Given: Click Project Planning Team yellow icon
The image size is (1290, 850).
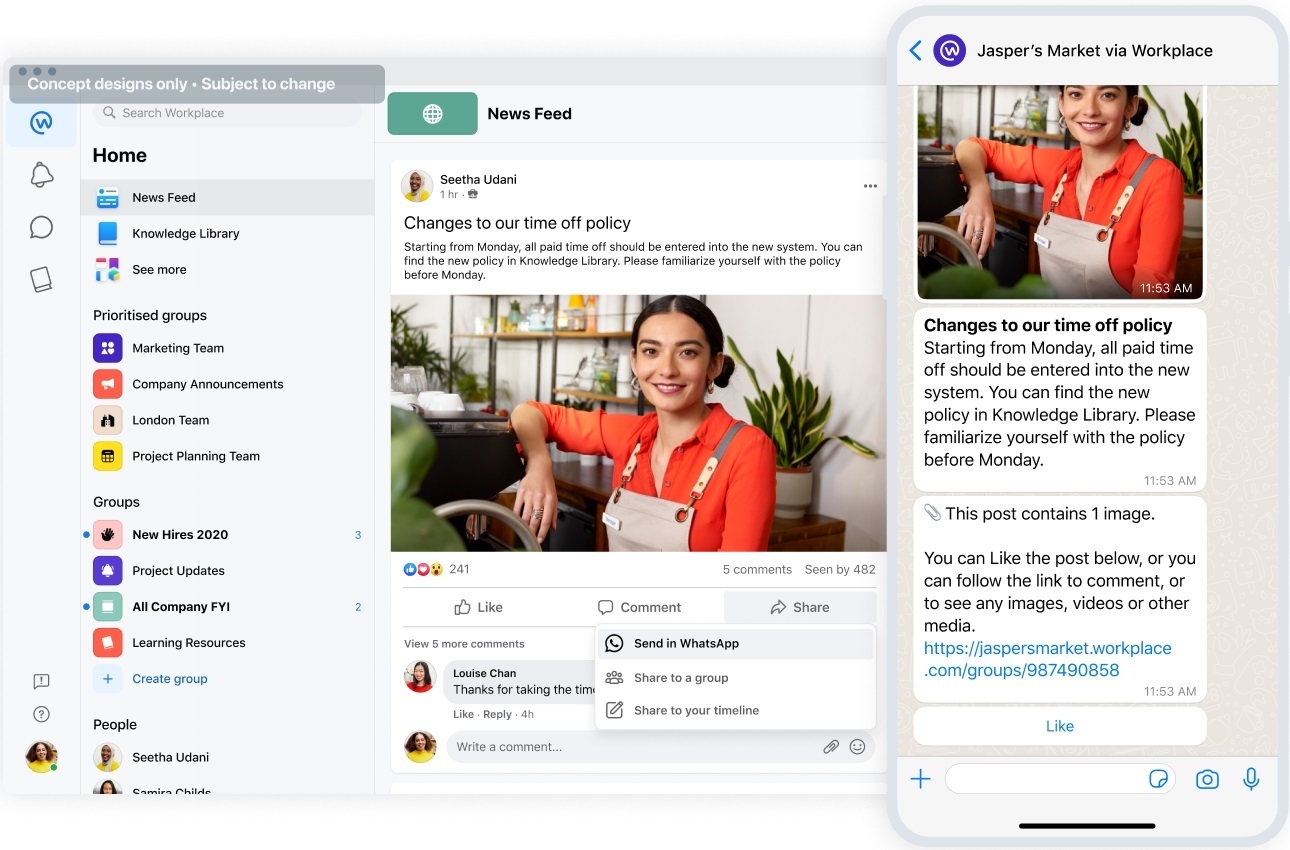Looking at the screenshot, I should (108, 456).
